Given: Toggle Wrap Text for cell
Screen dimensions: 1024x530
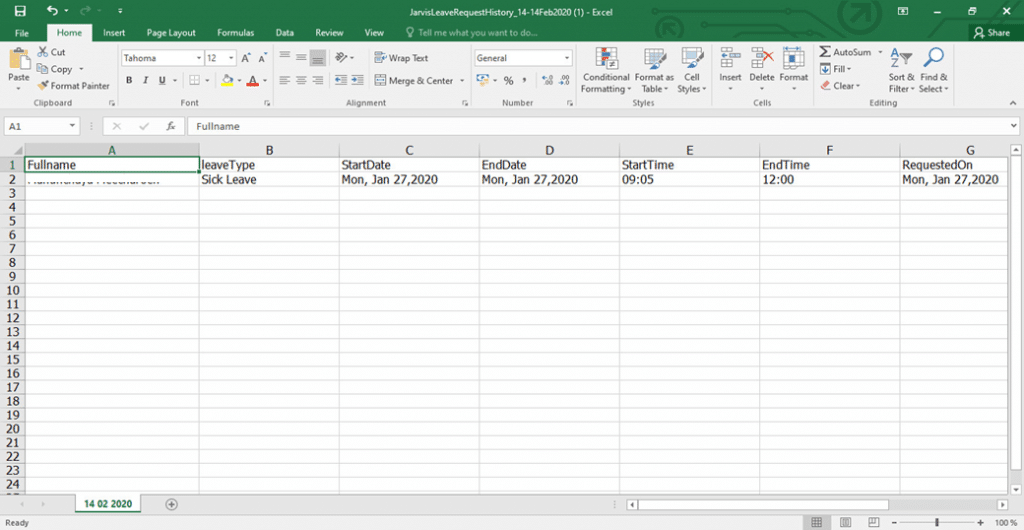Looking at the screenshot, I should [401, 58].
